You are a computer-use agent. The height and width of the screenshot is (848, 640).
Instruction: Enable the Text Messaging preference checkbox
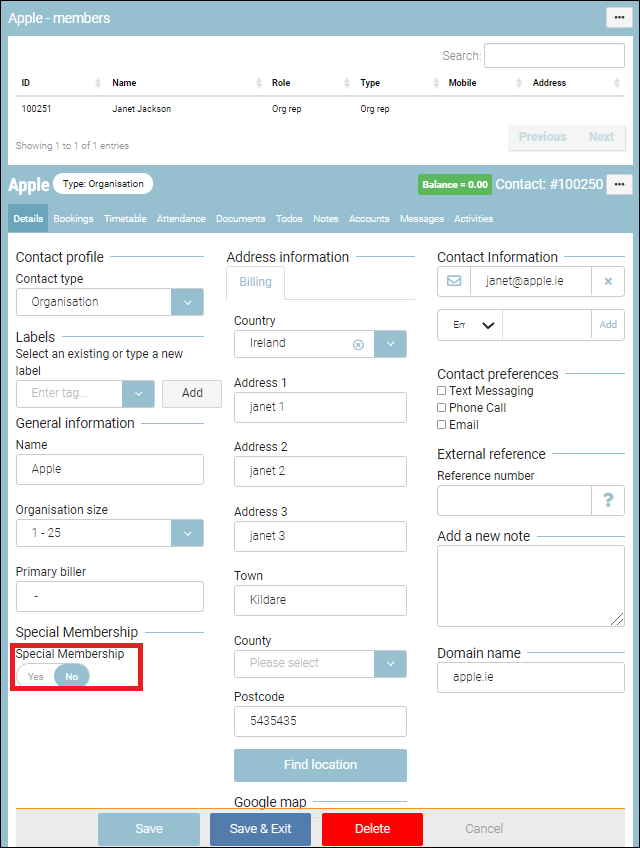[x=442, y=391]
